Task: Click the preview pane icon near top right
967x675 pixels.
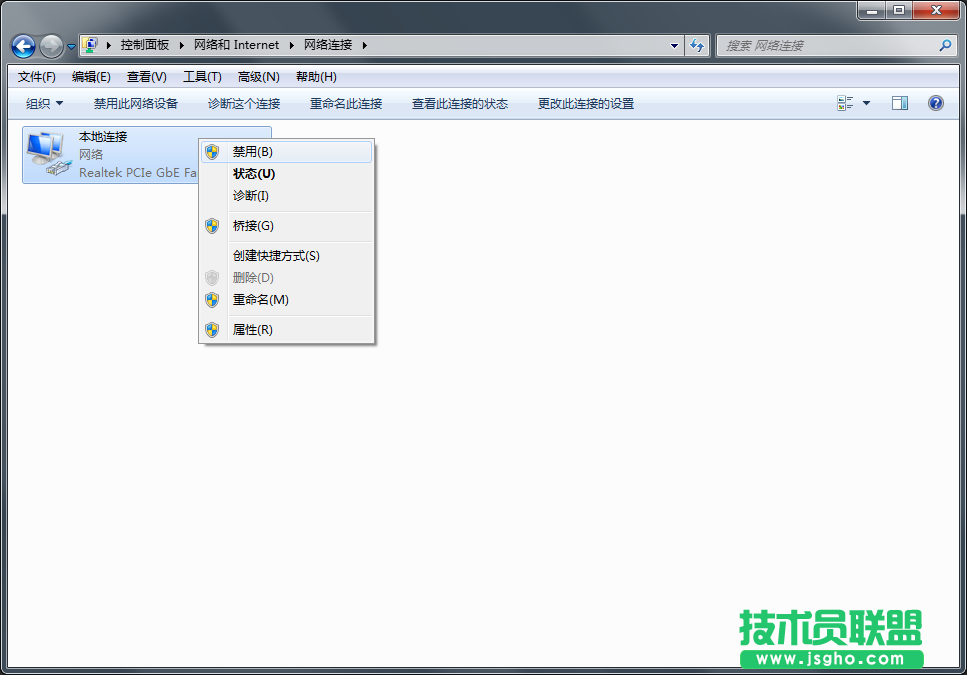Action: pos(899,103)
